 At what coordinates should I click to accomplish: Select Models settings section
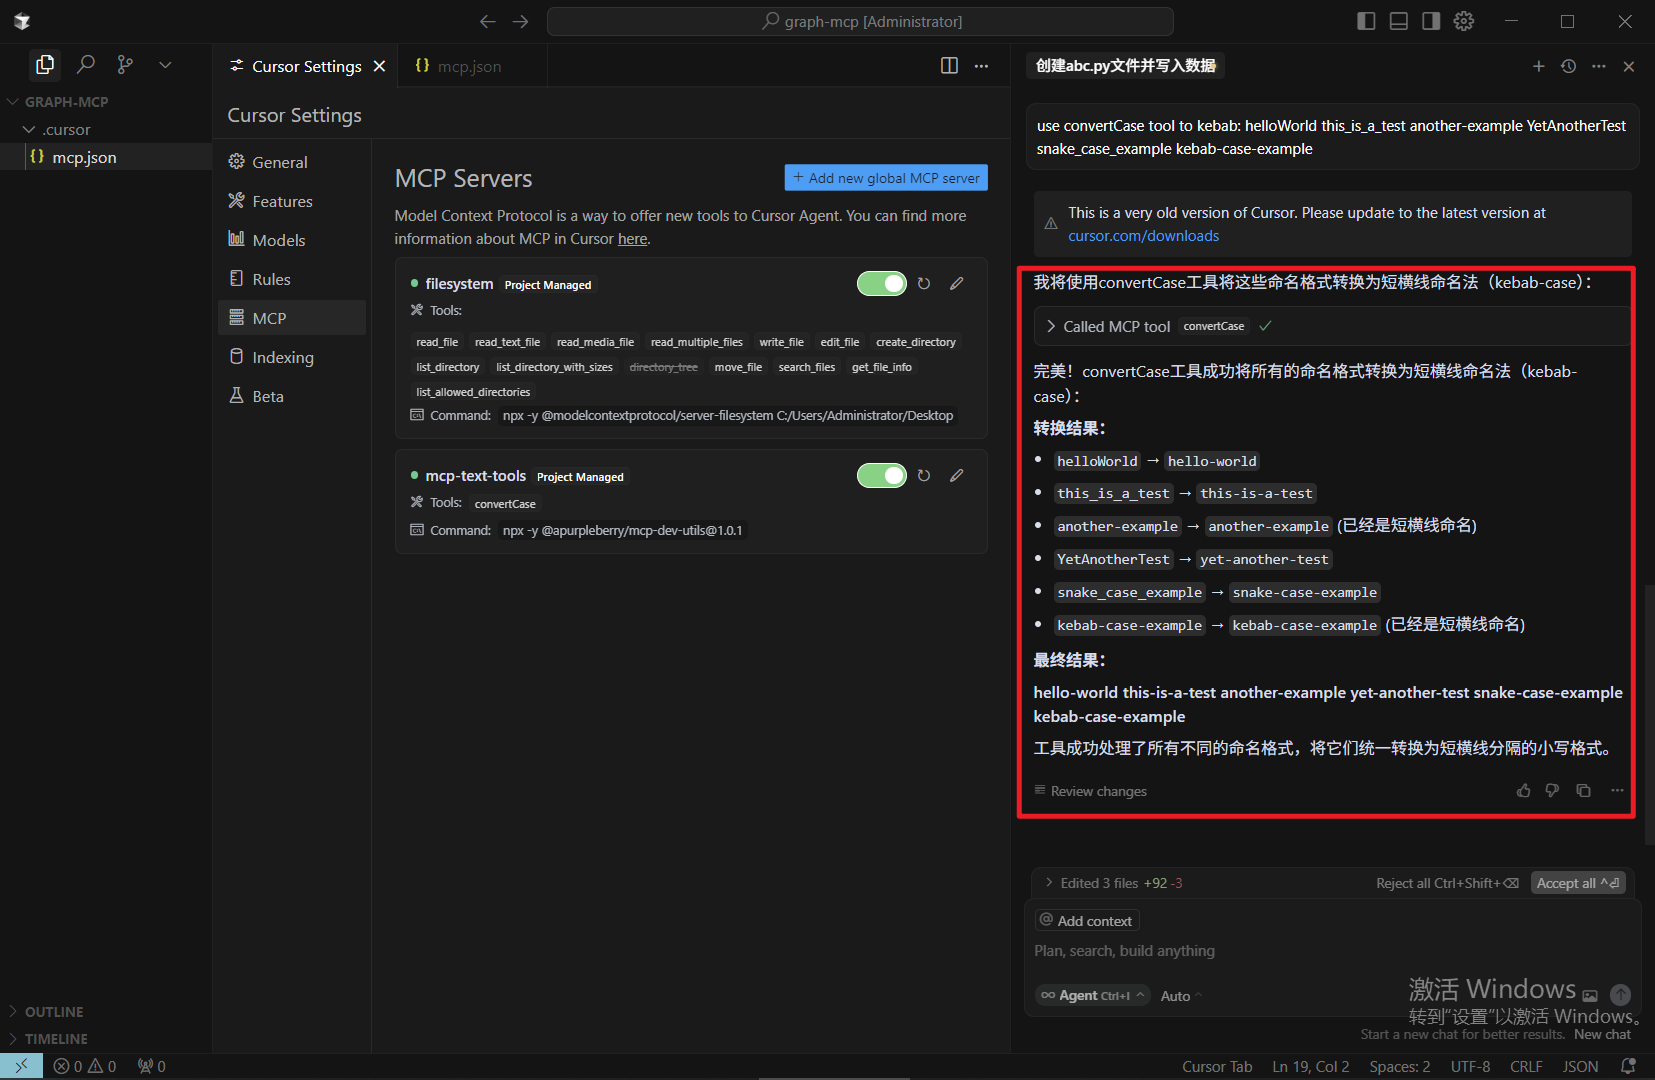(292, 240)
